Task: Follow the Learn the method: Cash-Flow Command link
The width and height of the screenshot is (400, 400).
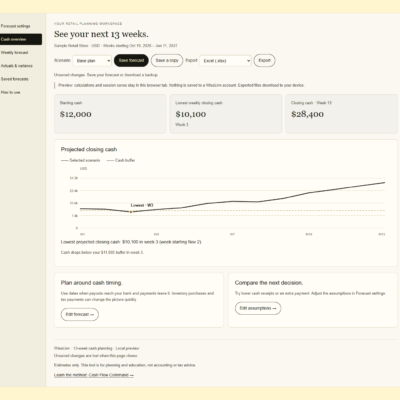Action: 94,375
